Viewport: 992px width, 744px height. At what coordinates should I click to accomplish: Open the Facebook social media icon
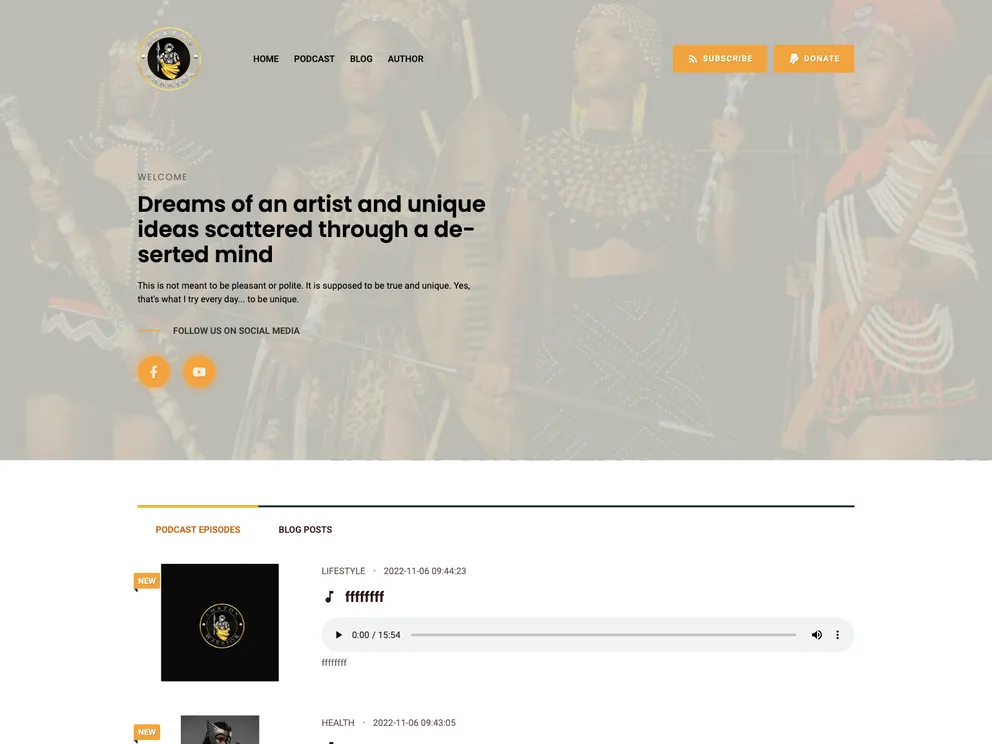pyautogui.click(x=154, y=371)
